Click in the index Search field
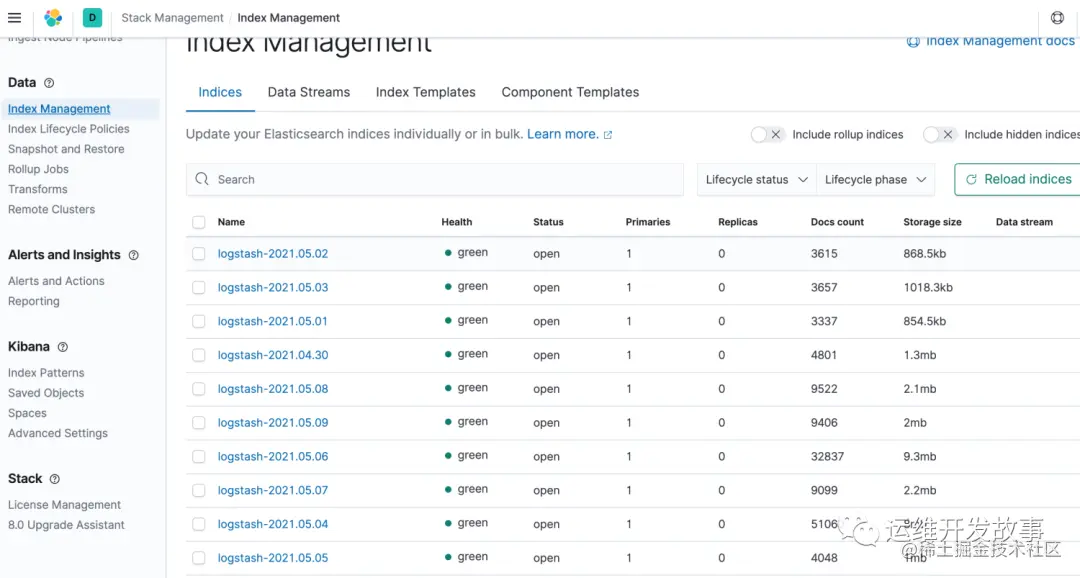 [x=435, y=180]
